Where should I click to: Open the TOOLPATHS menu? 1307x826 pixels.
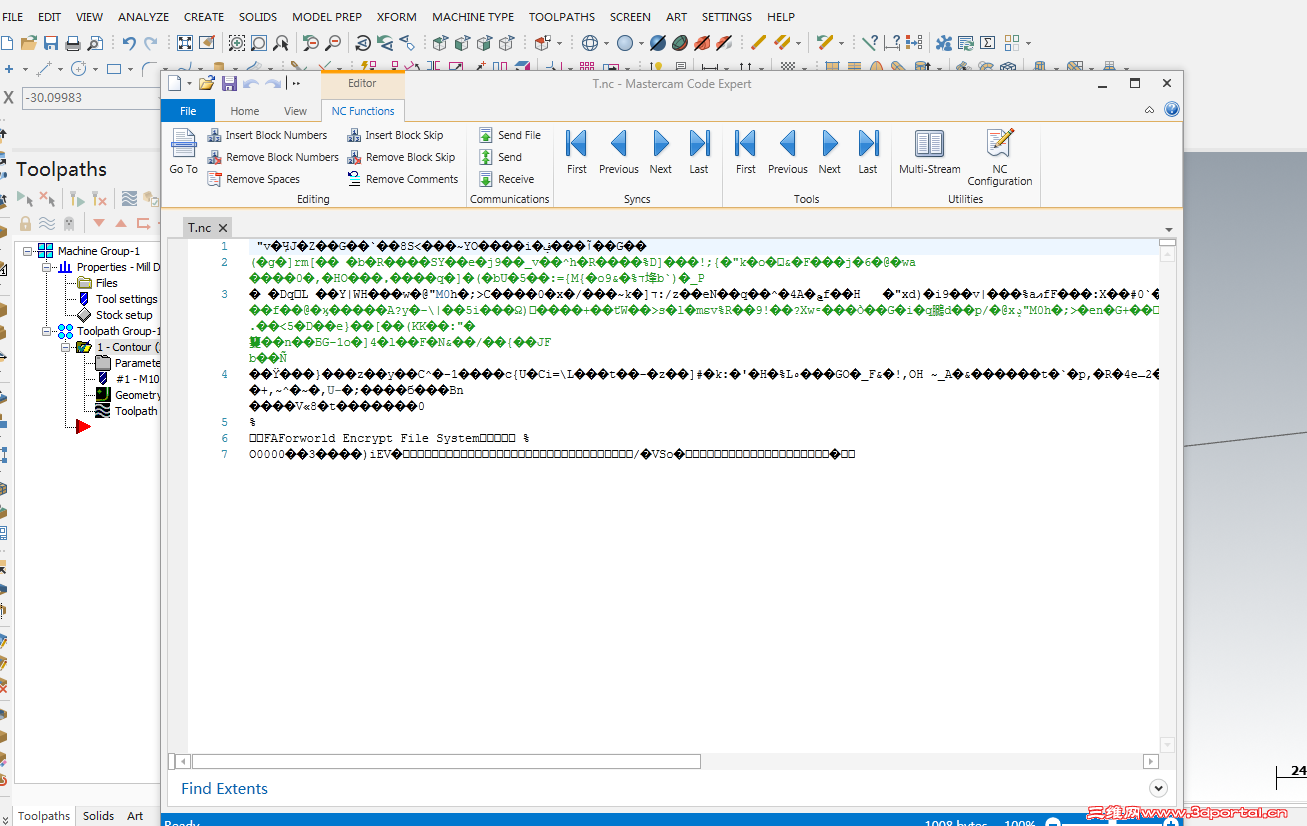coord(562,17)
